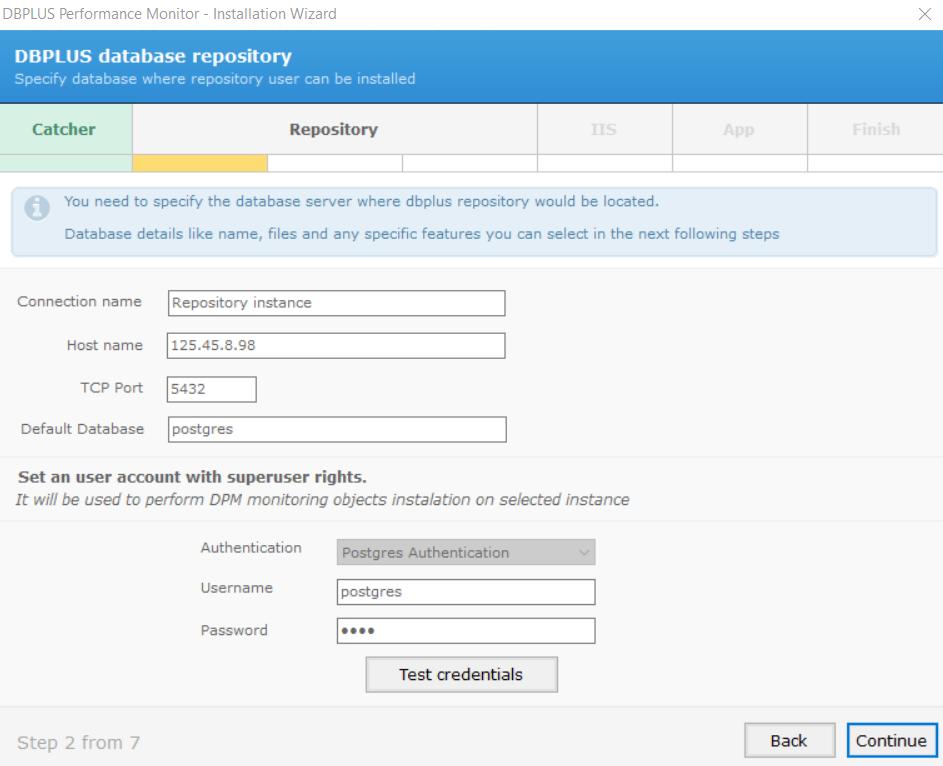
Task: Click the window title "DBPLUS Performance Monitor - Installation Wizard"
Action: click(x=170, y=14)
